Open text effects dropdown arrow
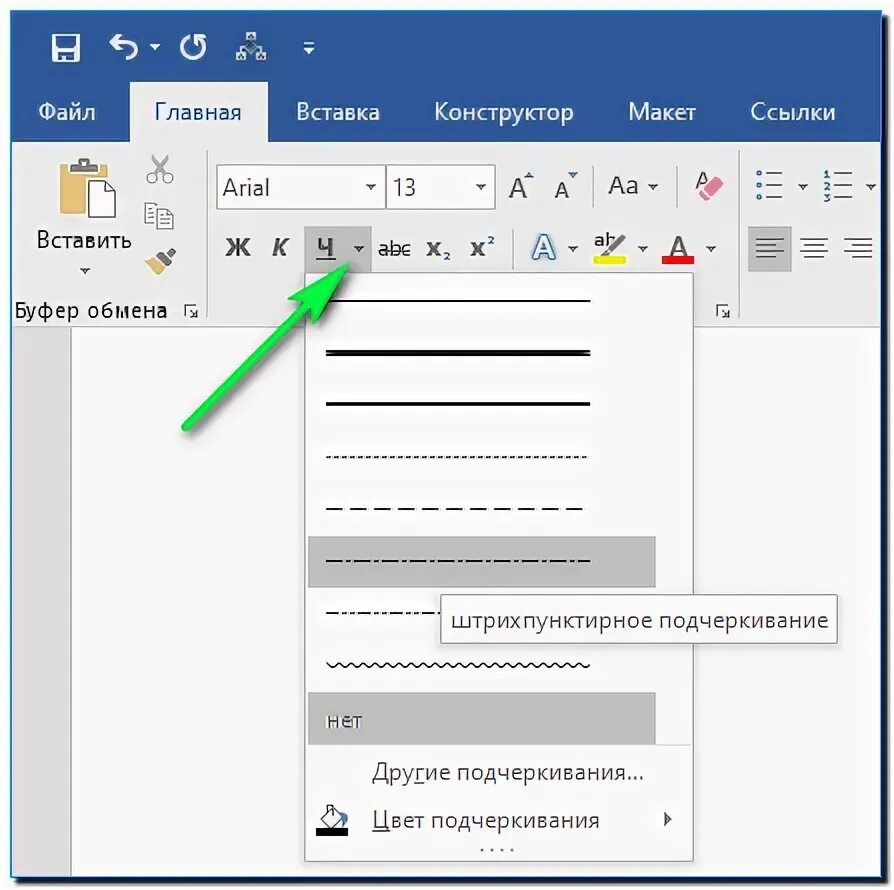 [x=573, y=249]
